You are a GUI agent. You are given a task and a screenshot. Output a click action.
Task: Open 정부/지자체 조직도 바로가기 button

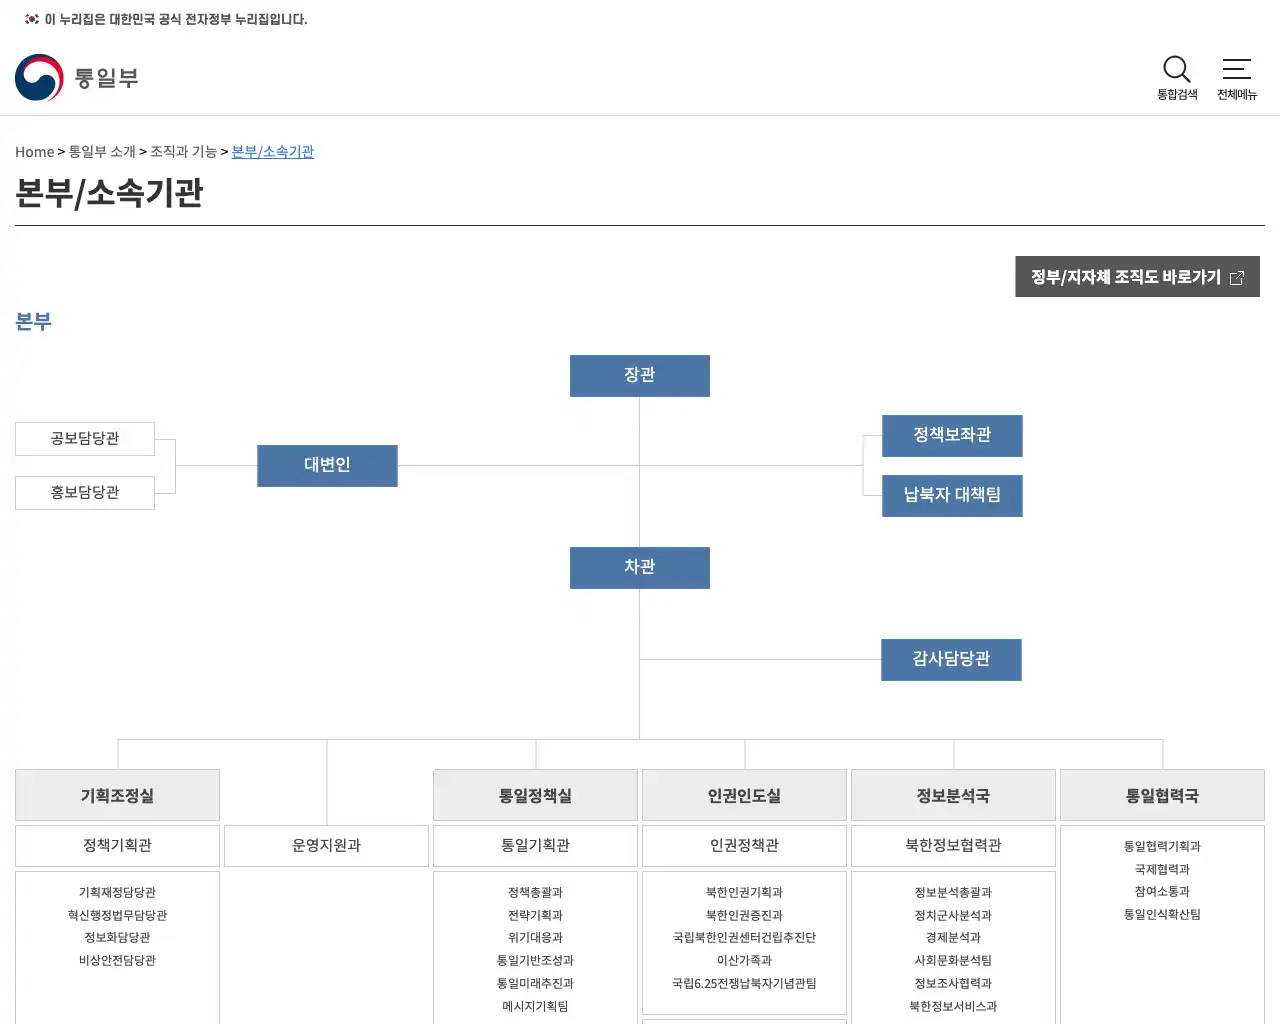(x=1137, y=277)
